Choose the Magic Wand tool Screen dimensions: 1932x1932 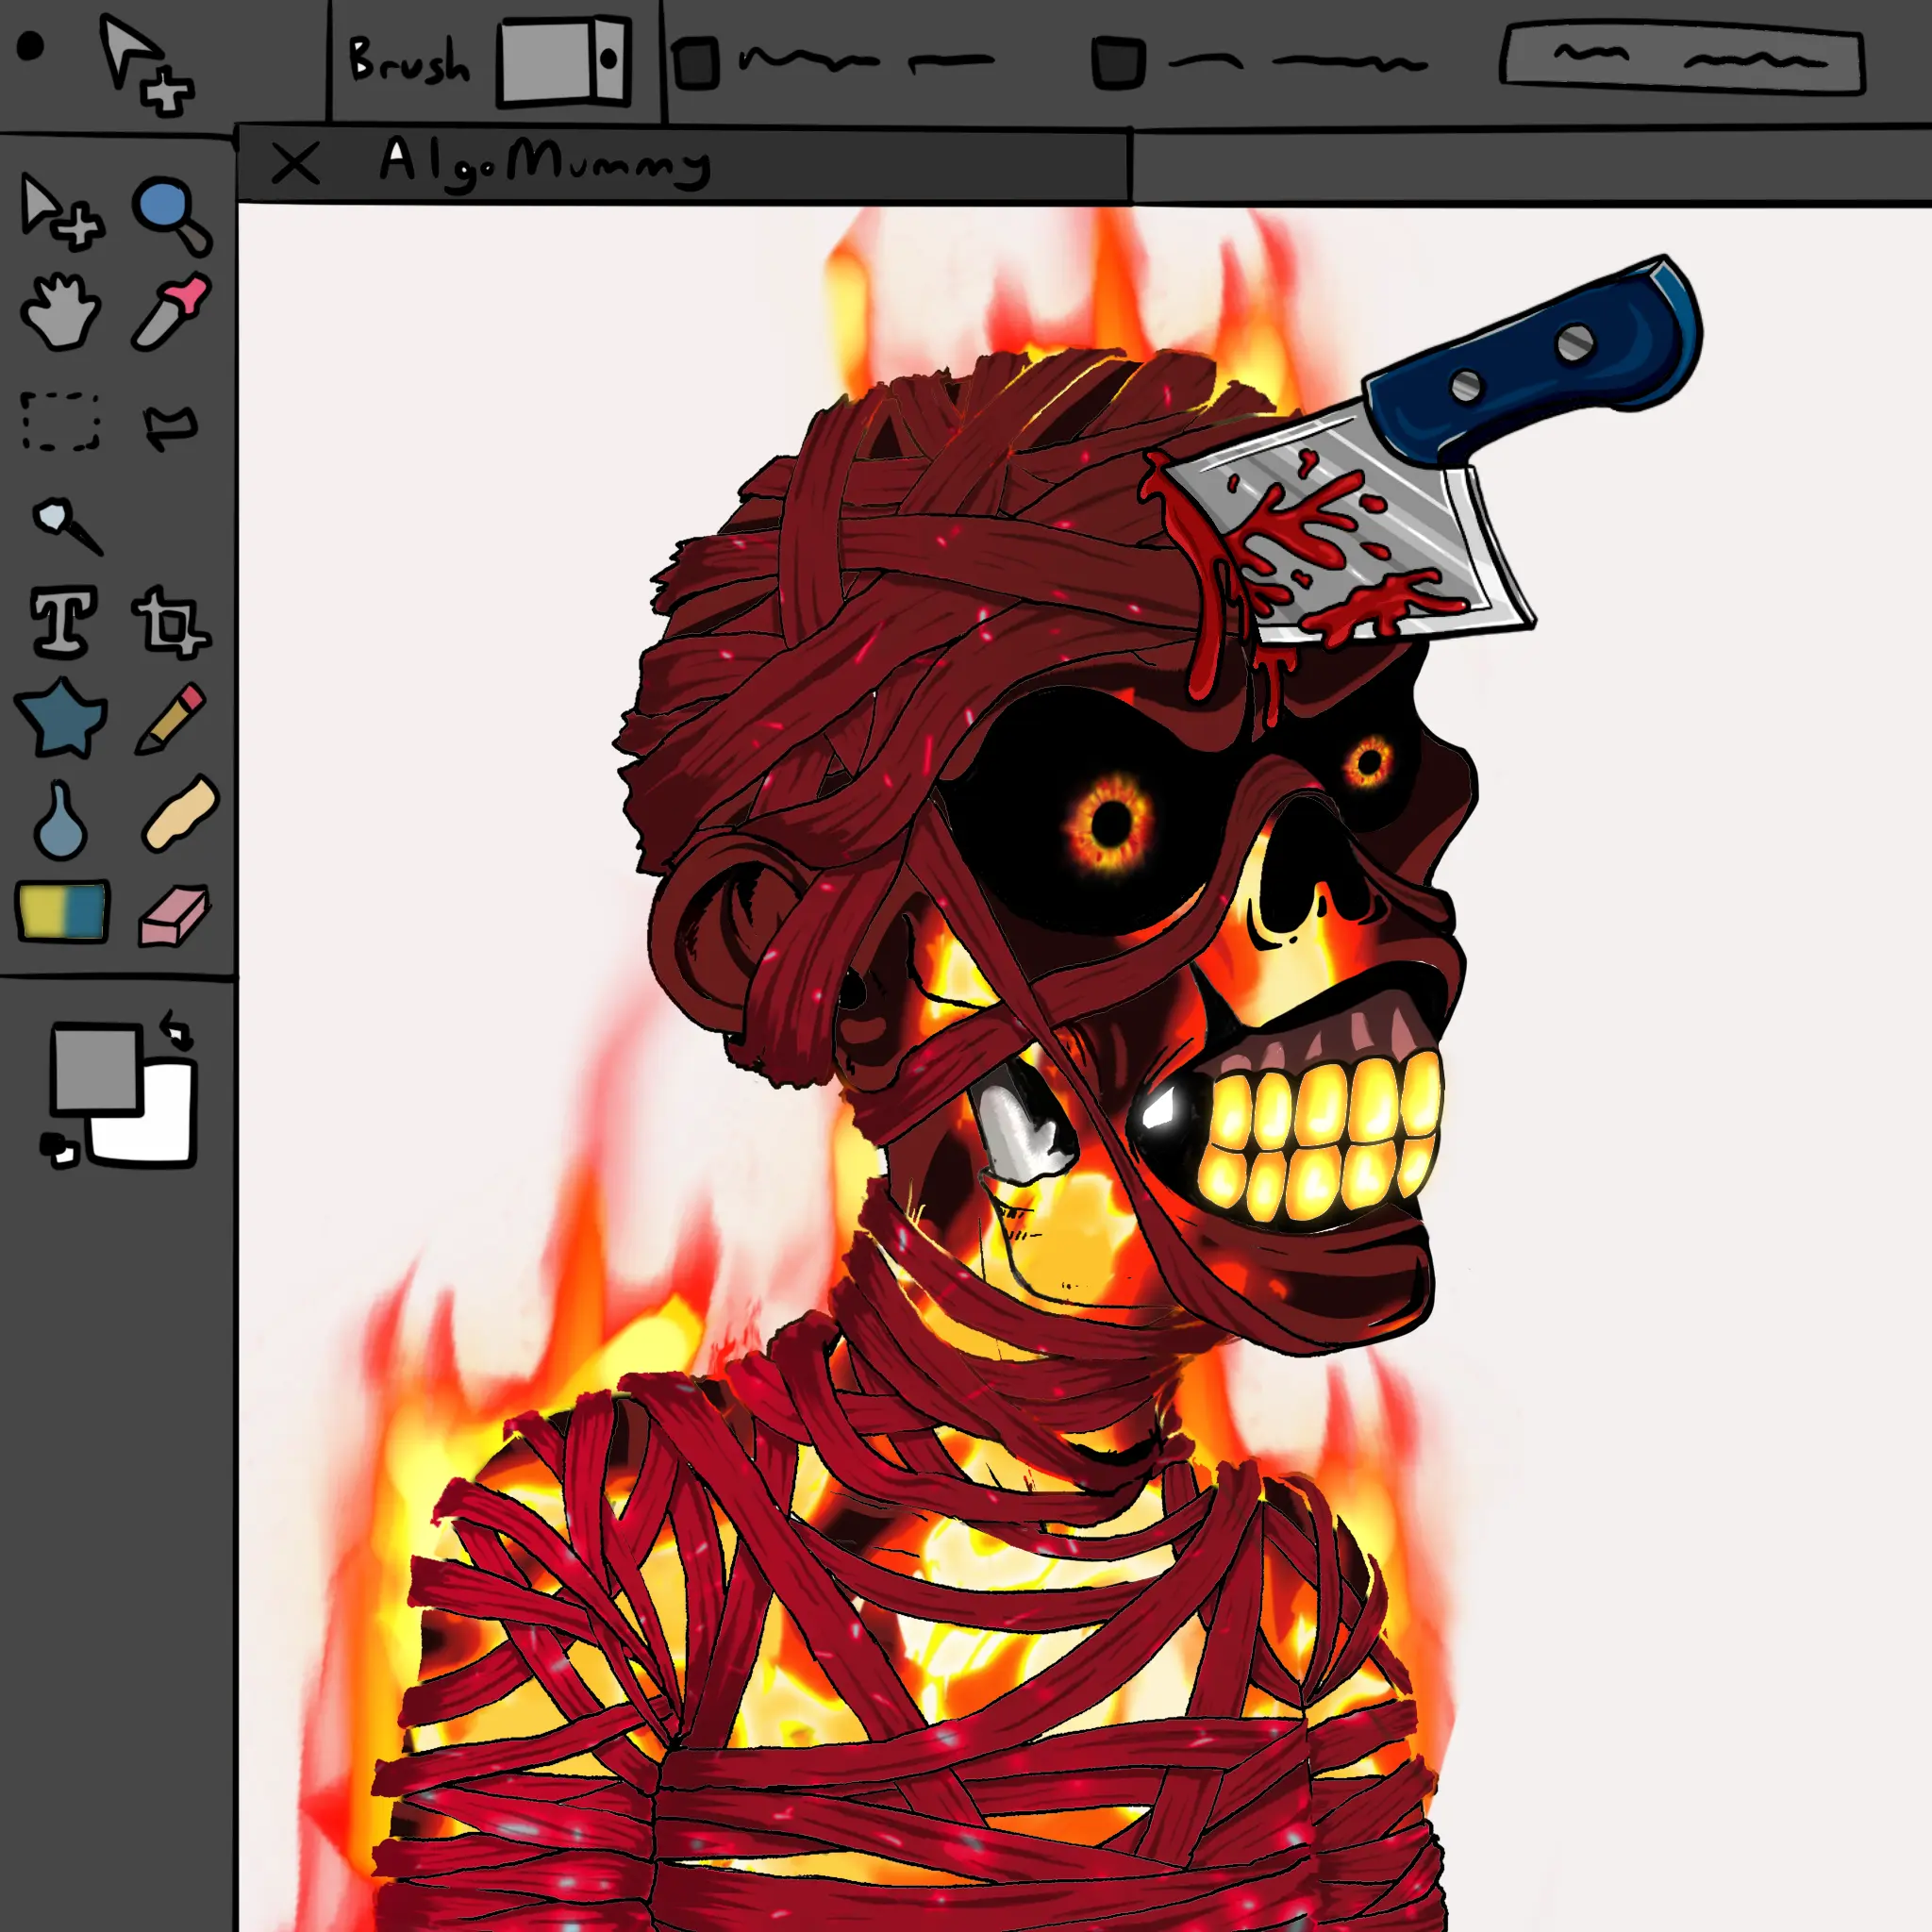pos(66,524)
